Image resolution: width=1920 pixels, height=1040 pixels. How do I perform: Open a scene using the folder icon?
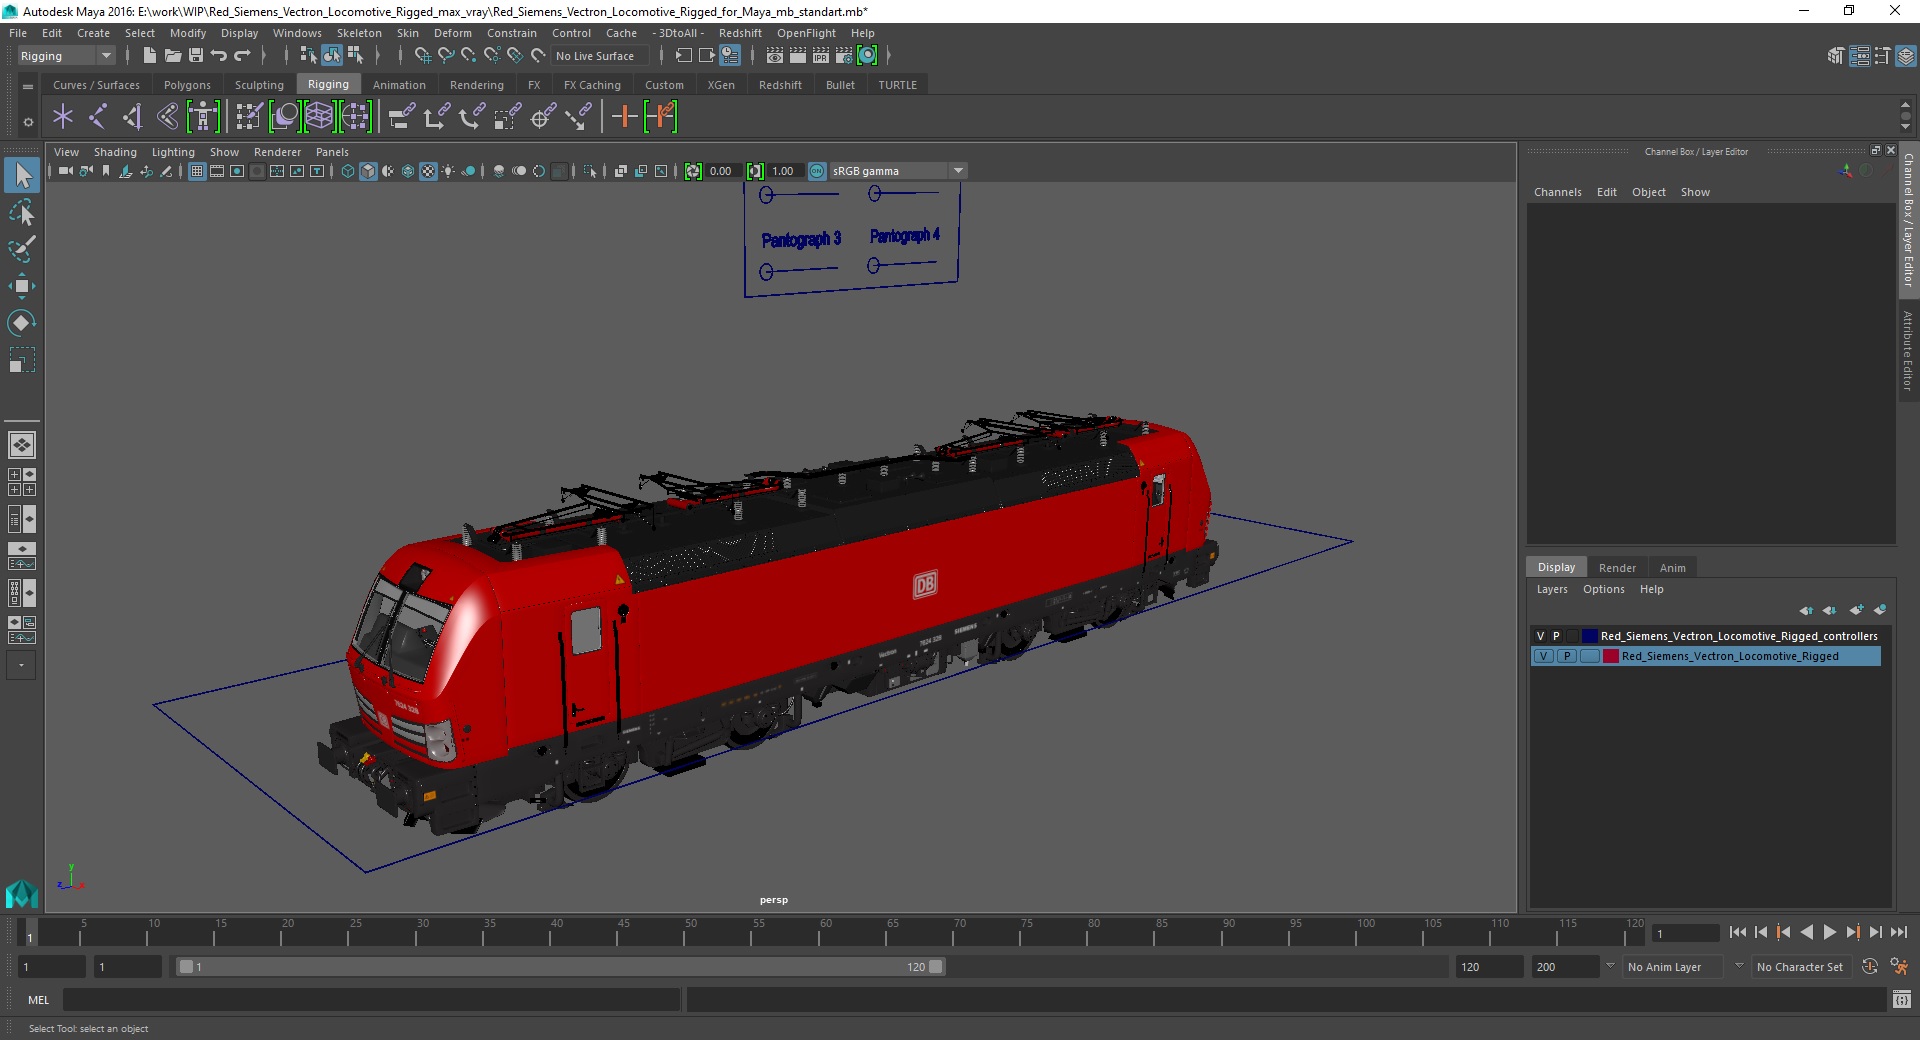pos(173,56)
